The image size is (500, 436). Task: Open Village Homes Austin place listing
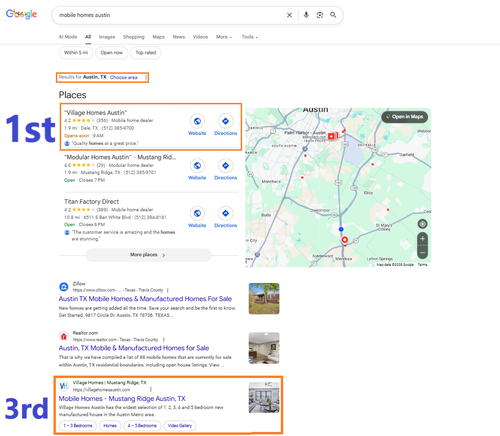pyautogui.click(x=95, y=113)
